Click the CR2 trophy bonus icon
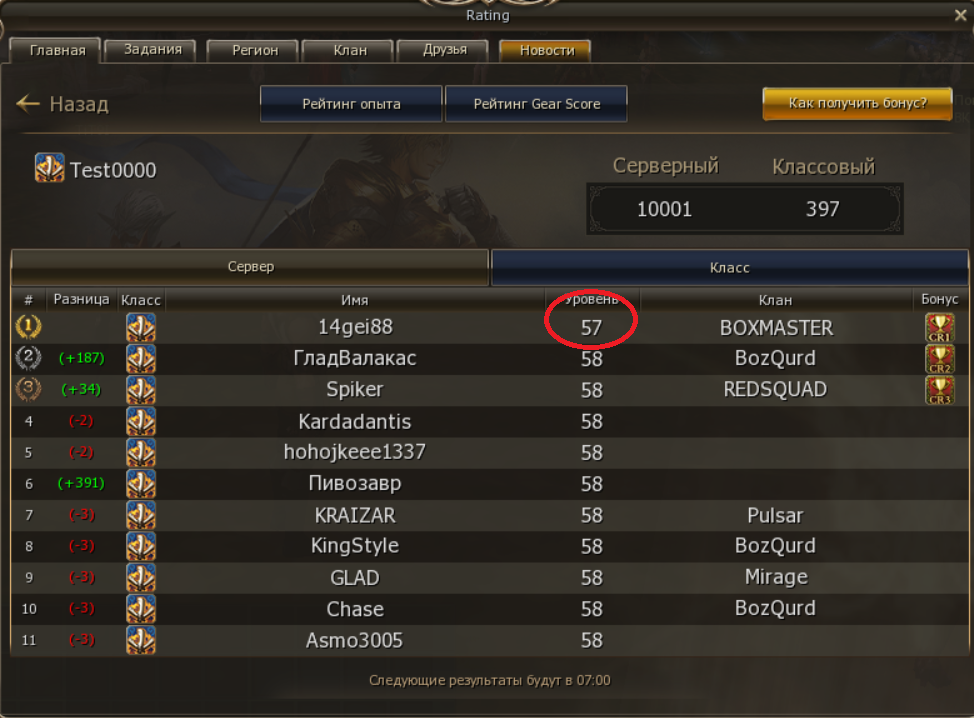The width and height of the screenshot is (974, 718). pos(939,358)
